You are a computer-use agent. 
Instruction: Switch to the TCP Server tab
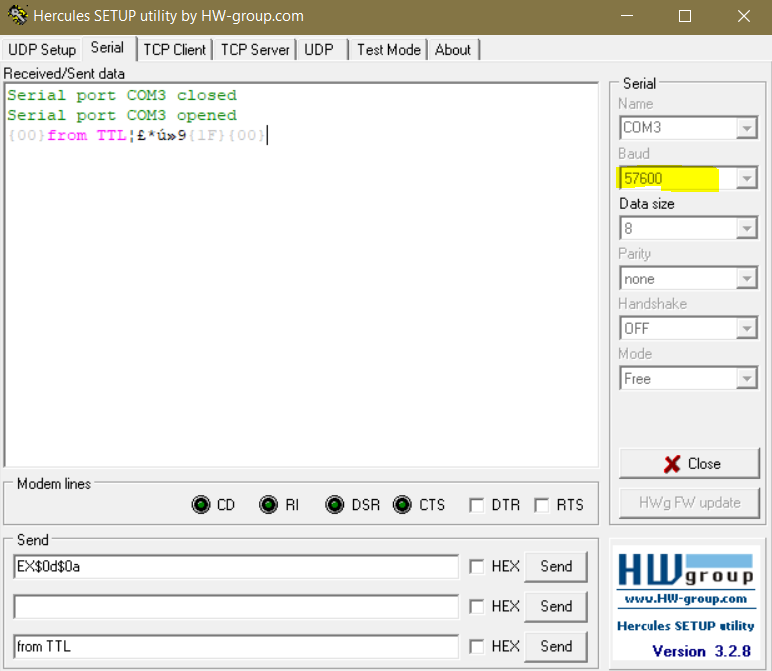click(x=255, y=50)
